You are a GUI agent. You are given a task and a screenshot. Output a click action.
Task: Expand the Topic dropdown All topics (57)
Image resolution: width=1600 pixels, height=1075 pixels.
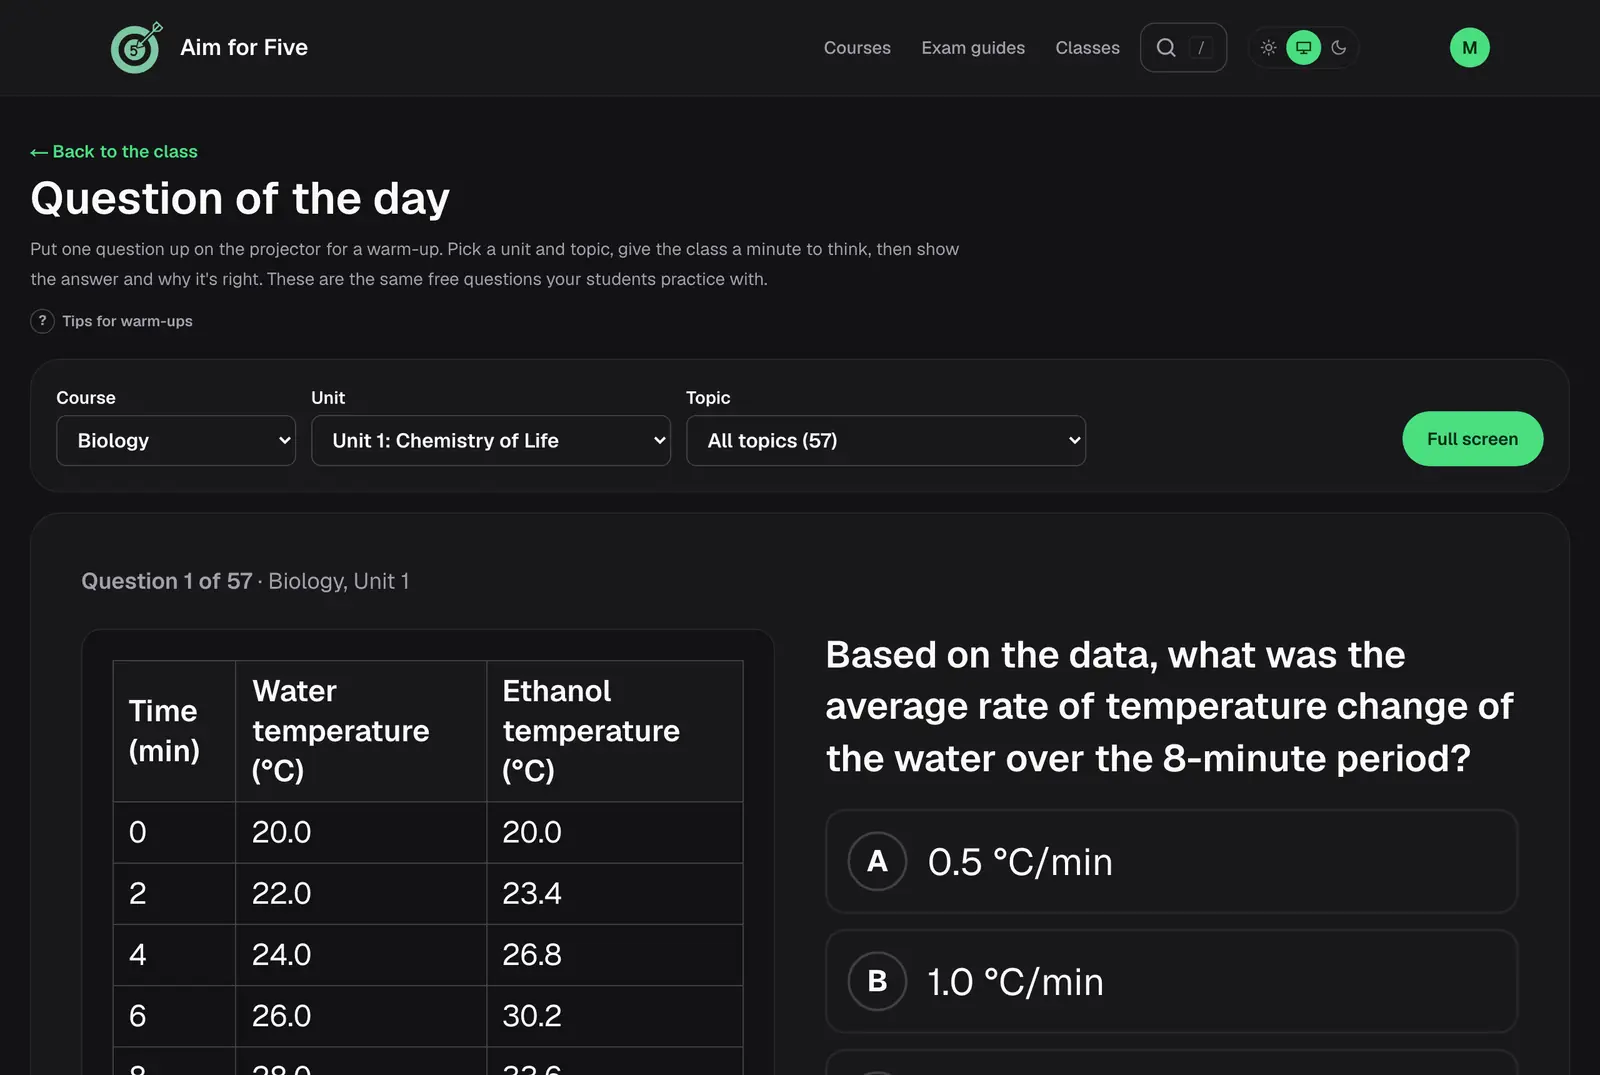(886, 441)
